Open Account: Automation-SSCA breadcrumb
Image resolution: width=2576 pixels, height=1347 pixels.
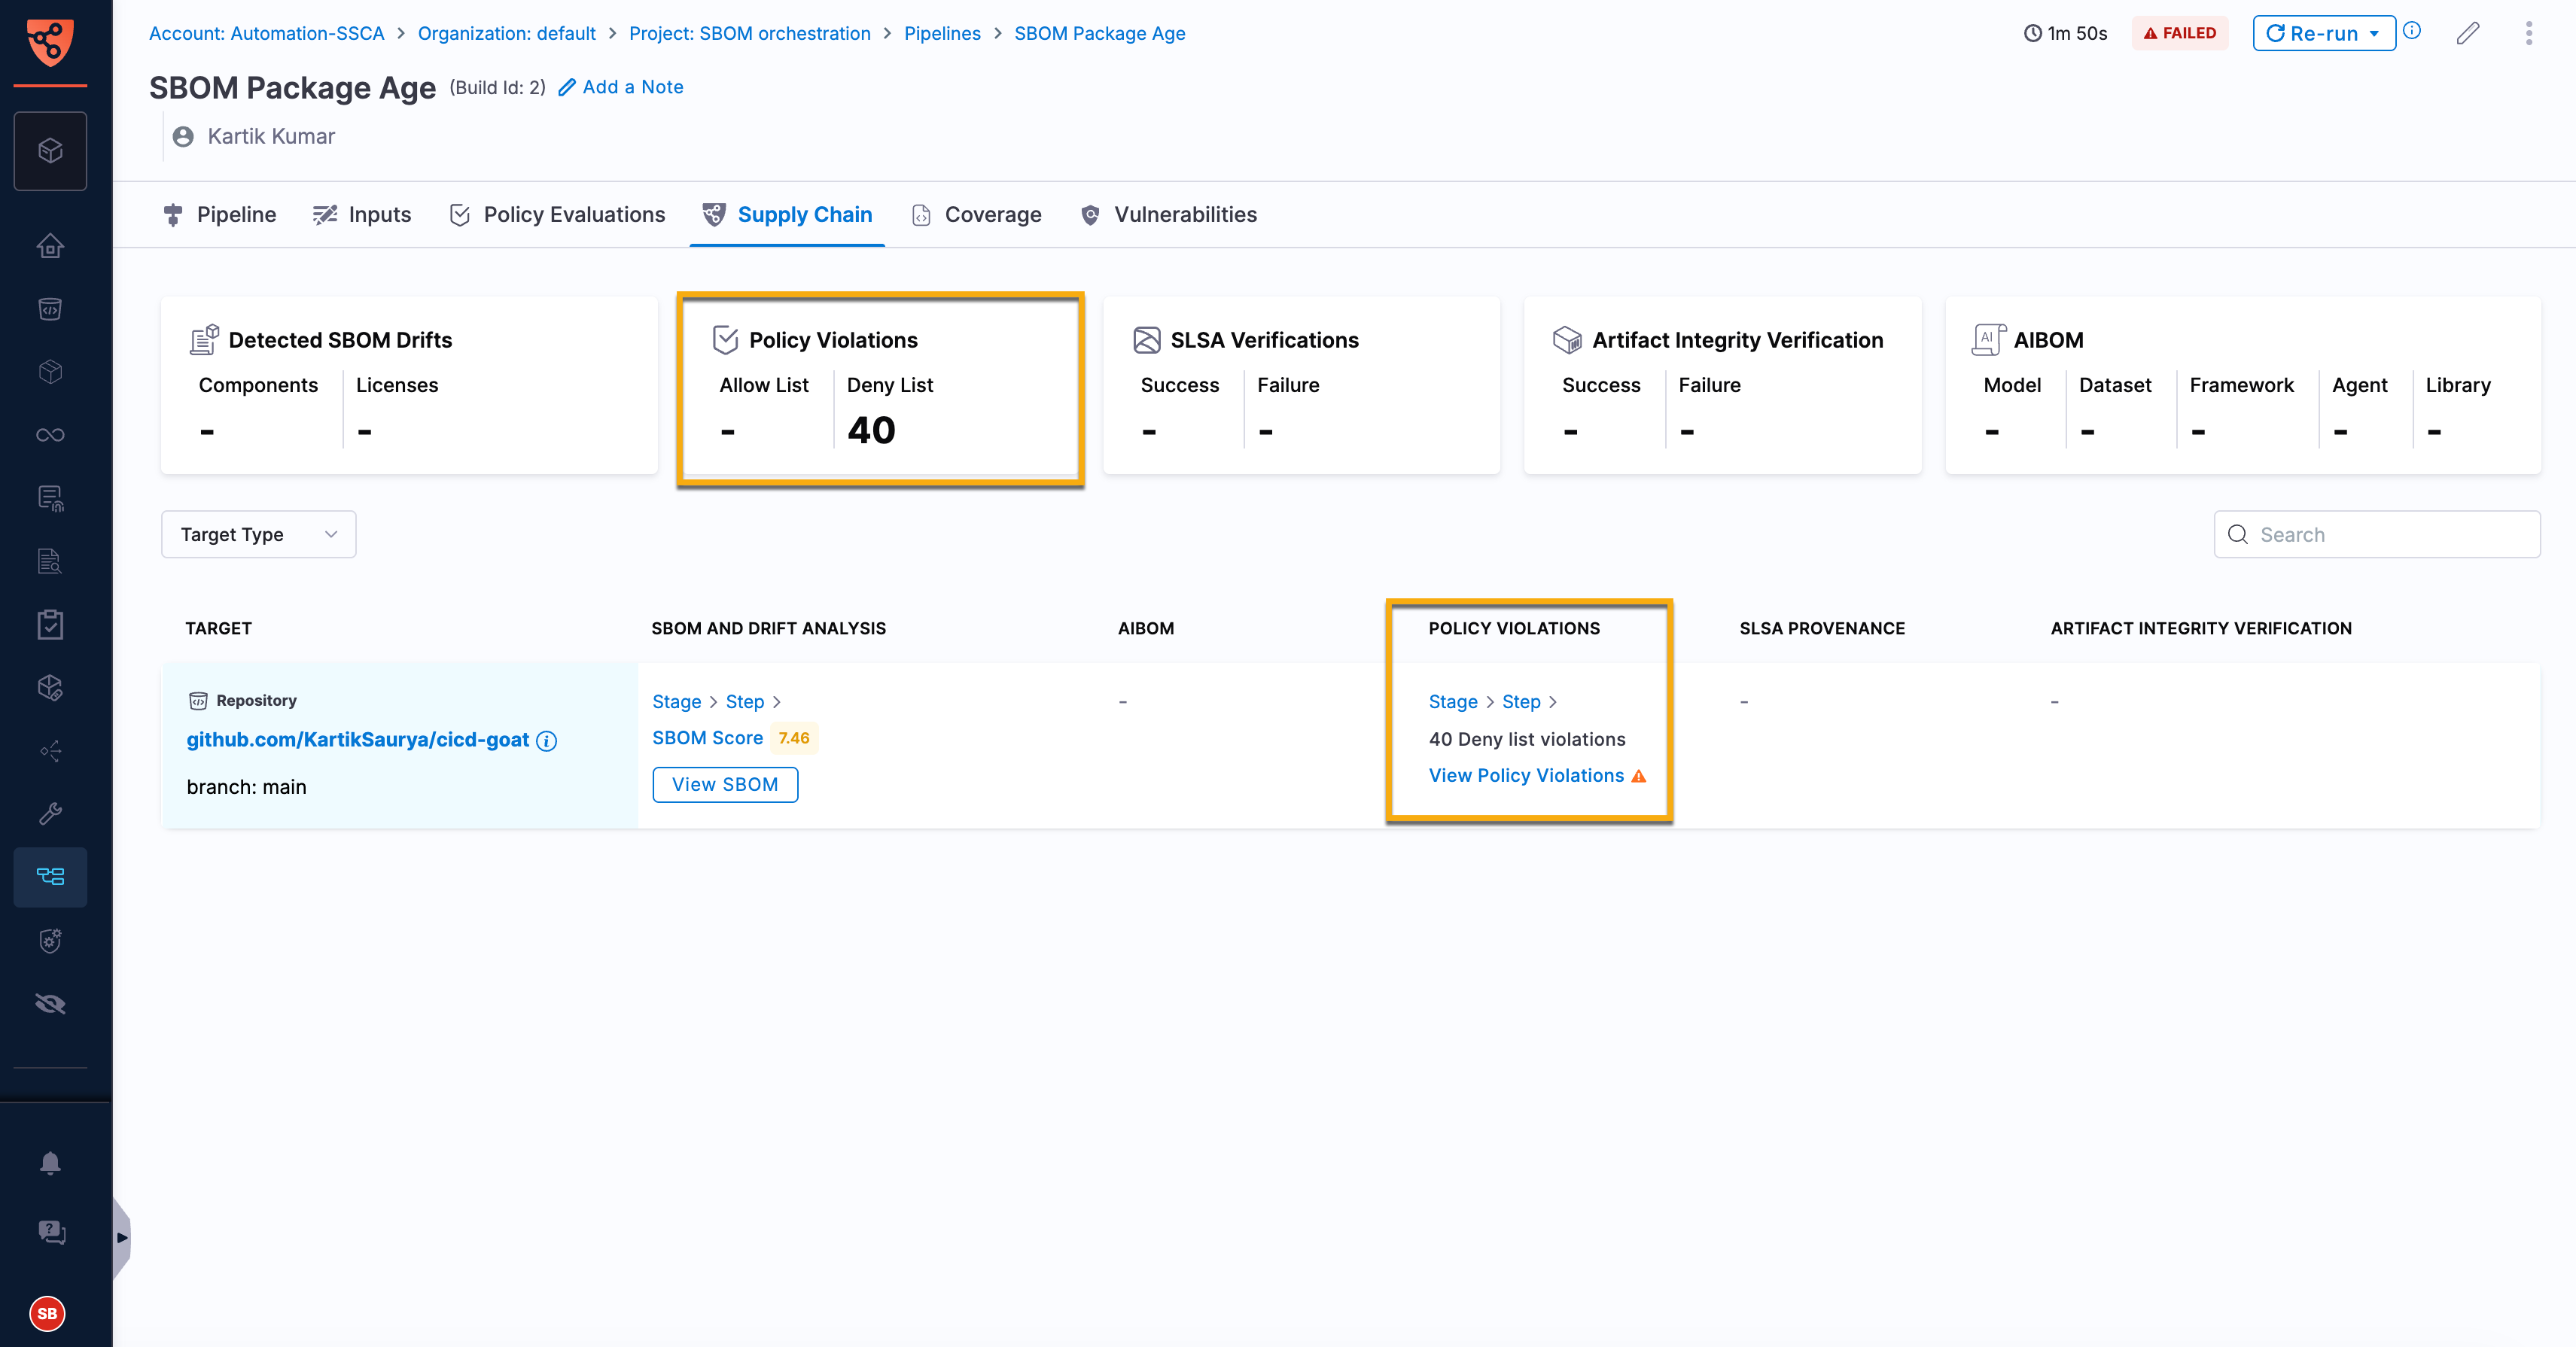(x=266, y=33)
